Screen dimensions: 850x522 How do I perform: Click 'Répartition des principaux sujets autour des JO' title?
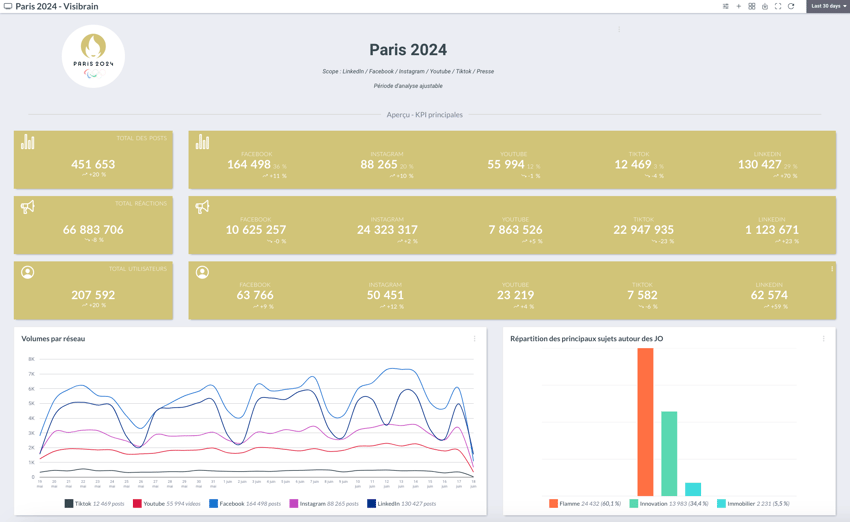(x=587, y=339)
